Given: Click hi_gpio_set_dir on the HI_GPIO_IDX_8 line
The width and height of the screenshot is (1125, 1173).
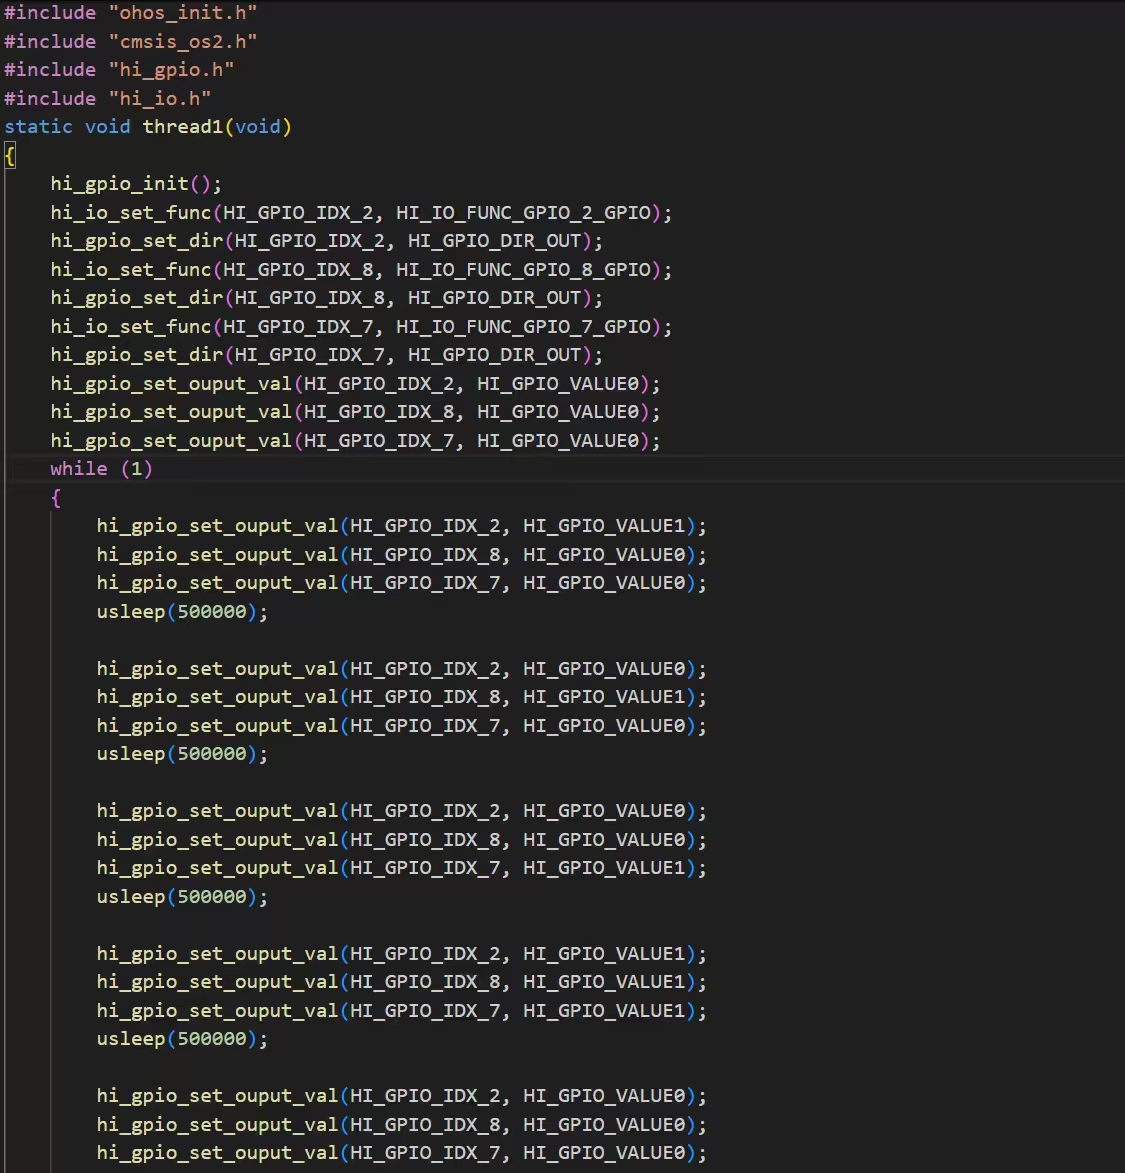Looking at the screenshot, I should [137, 298].
